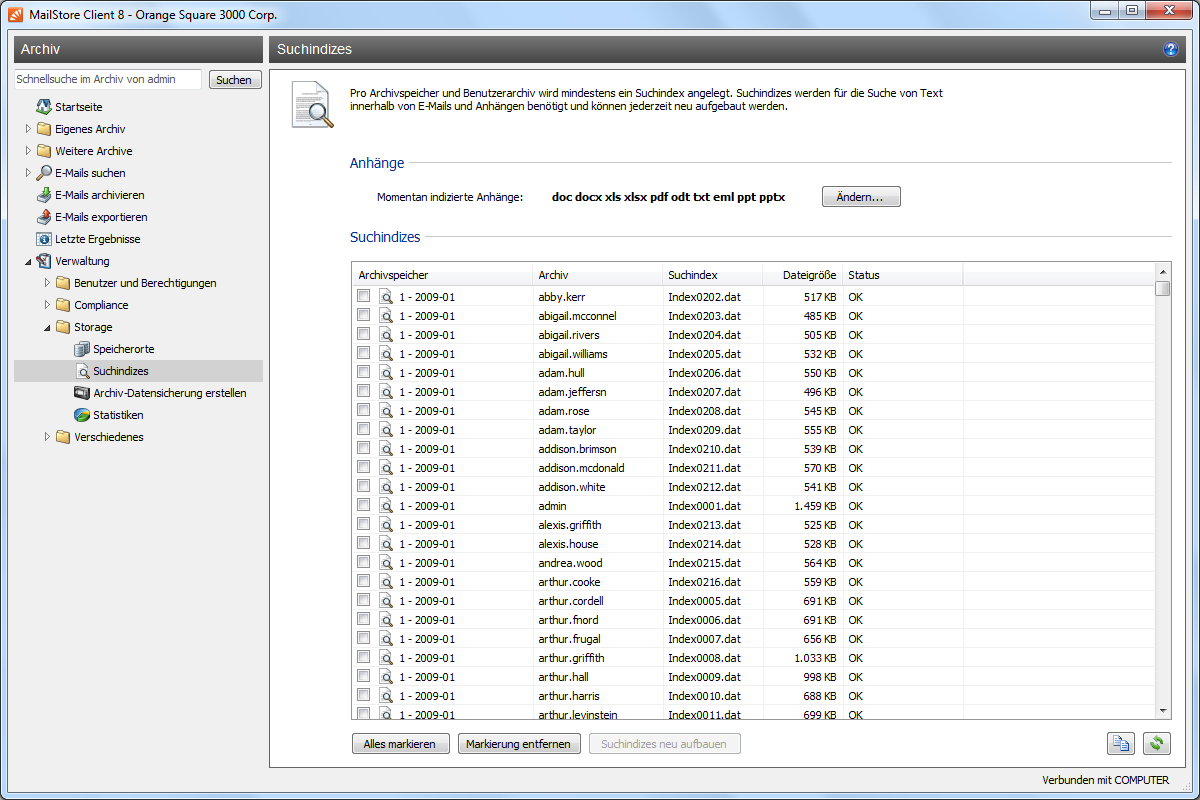
Task: Click the E-Mails exportieren icon
Action: 44,217
